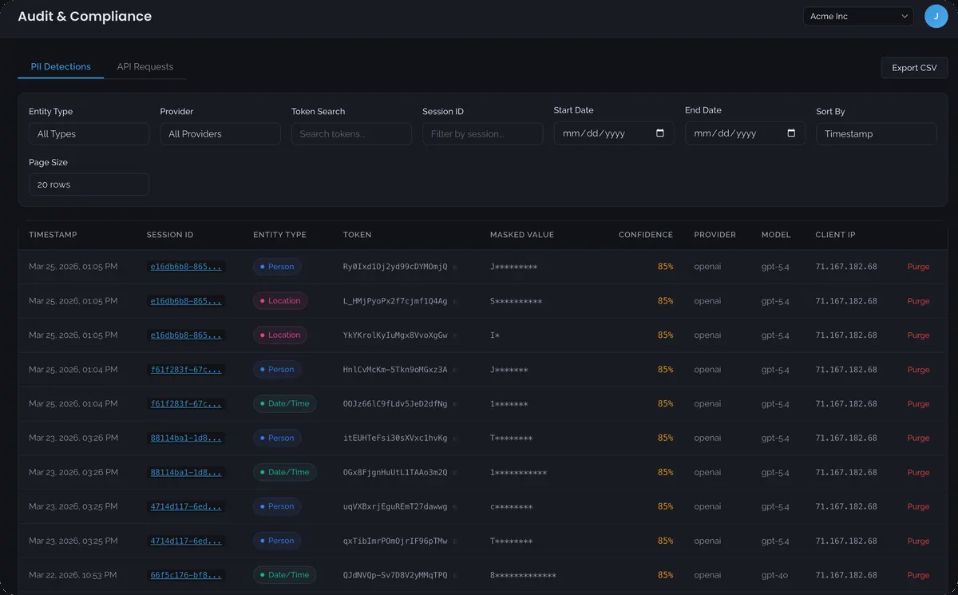Viewport: 958px width, 595px height.
Task: Click the TIMESTAMP column header
Action: [53, 235]
